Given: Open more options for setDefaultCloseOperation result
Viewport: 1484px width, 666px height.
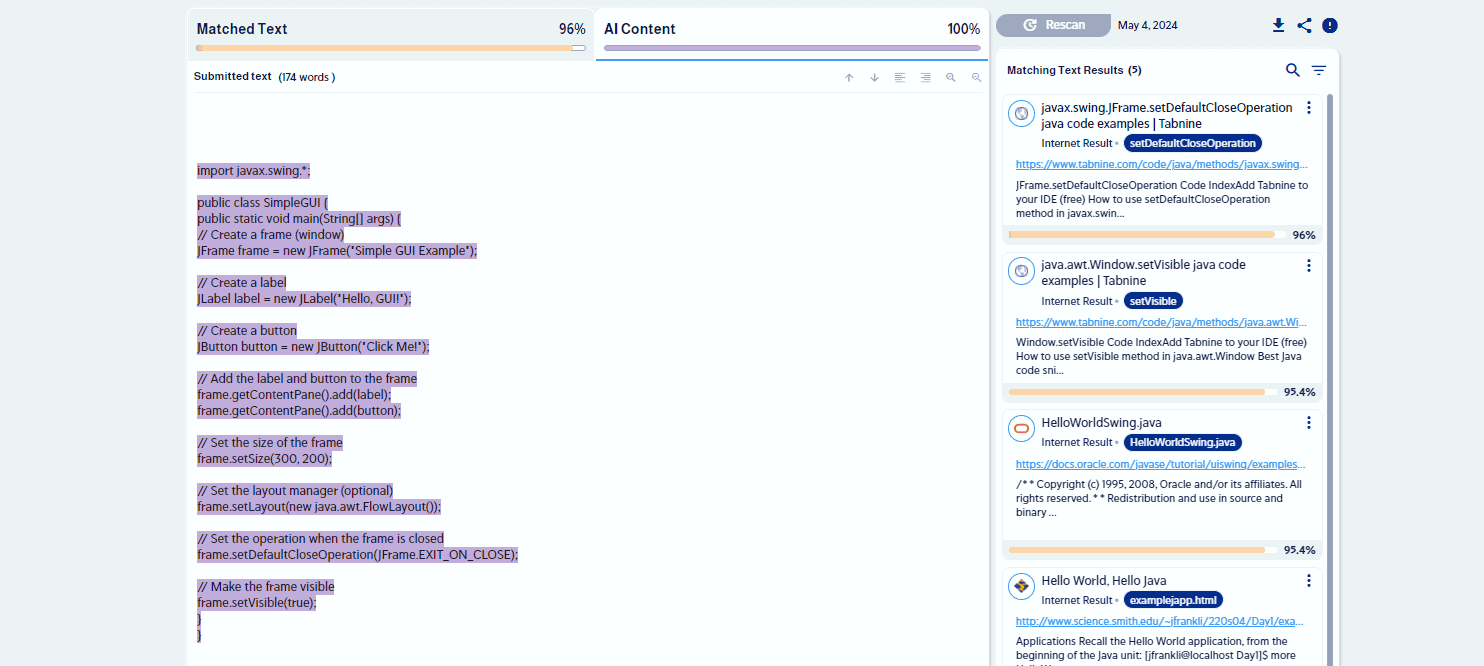Looking at the screenshot, I should coord(1308,108).
